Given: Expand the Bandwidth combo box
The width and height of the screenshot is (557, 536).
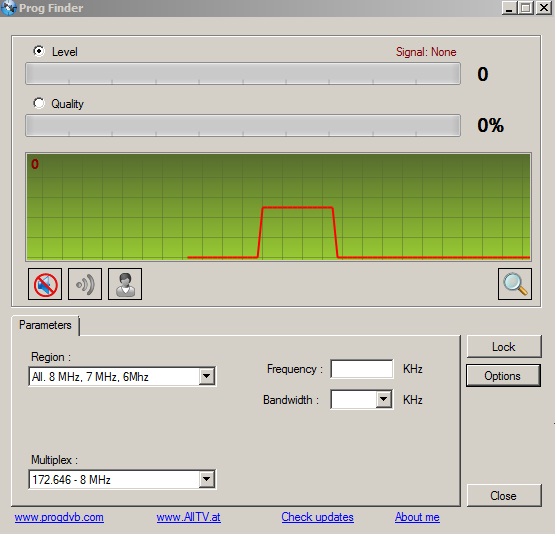Looking at the screenshot, I should (x=384, y=400).
